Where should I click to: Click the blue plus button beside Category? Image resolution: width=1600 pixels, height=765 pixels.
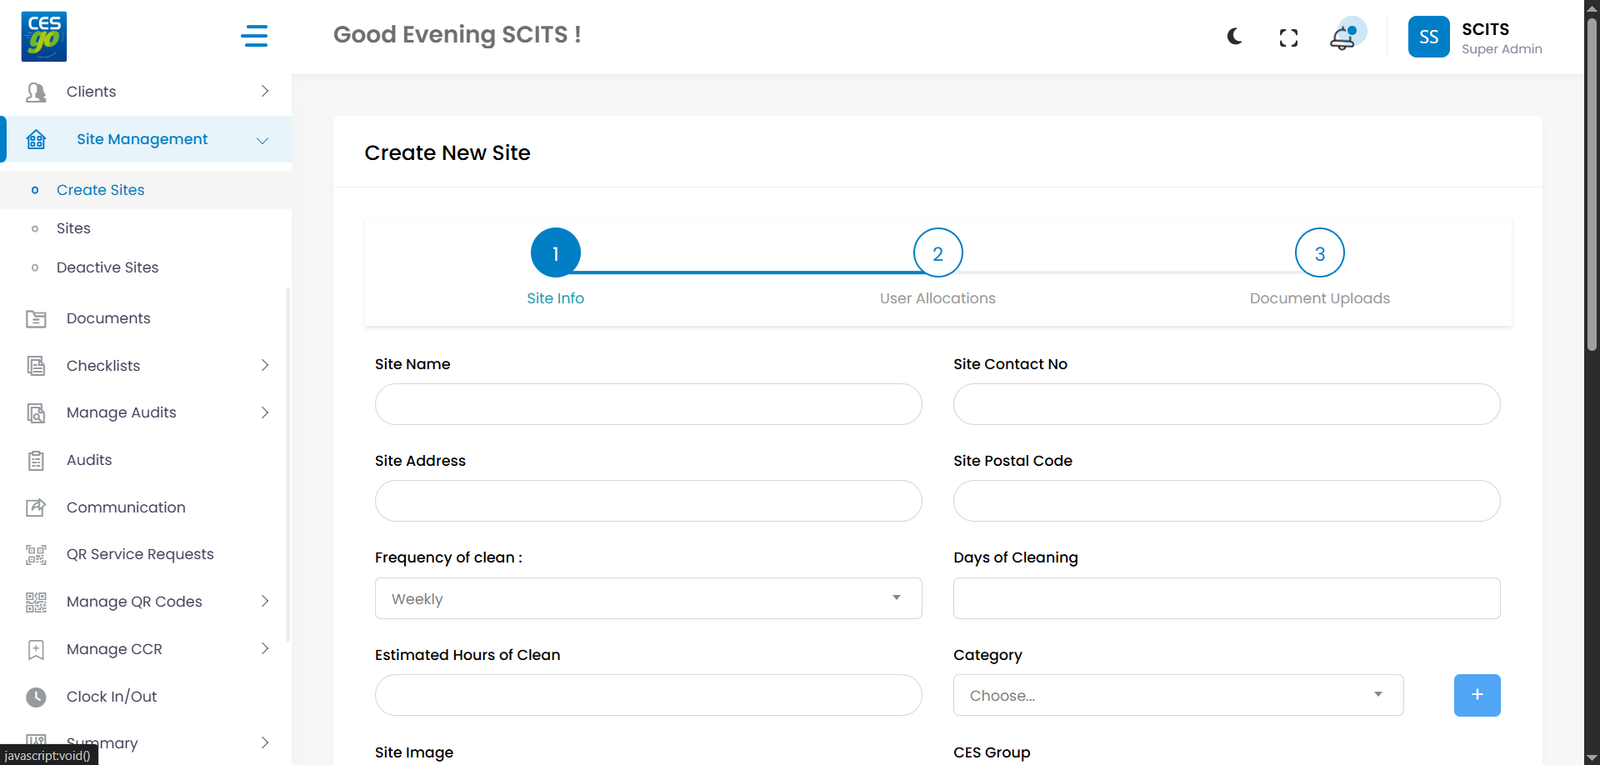1476,695
